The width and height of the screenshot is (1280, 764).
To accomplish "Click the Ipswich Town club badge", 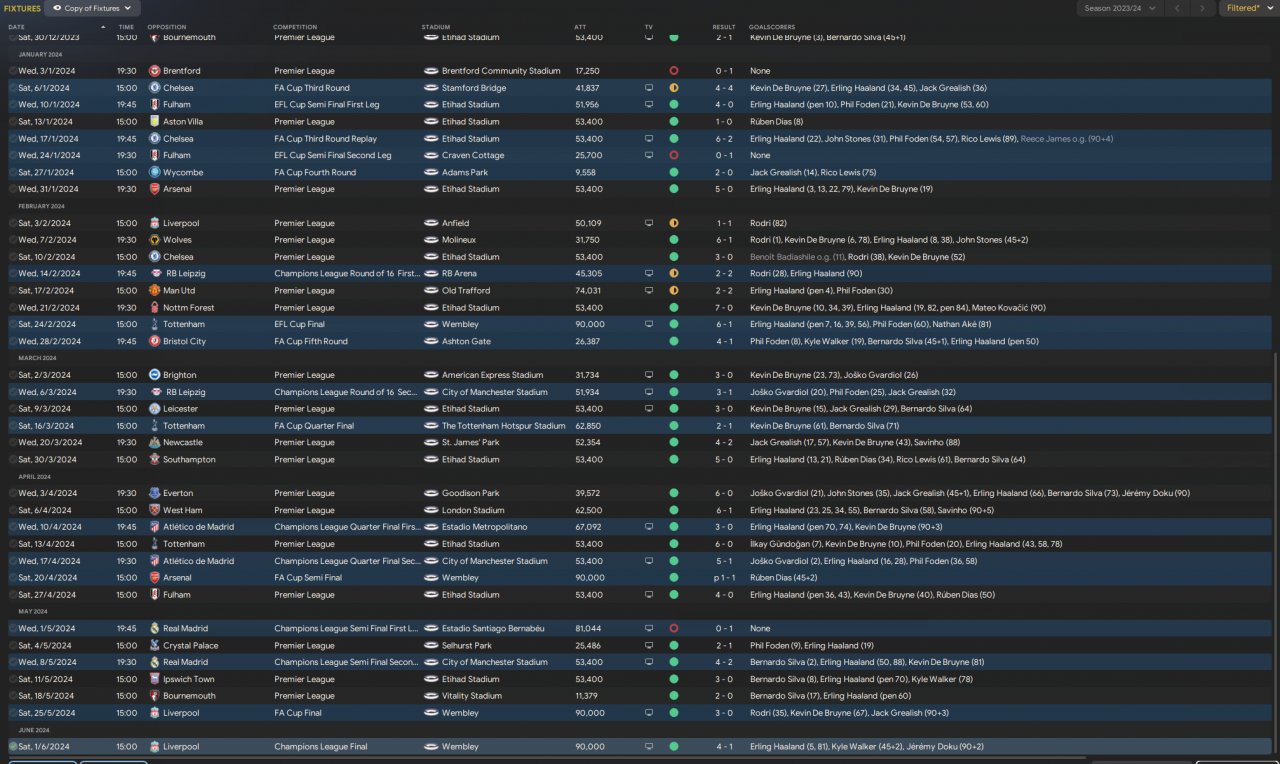I will 154,679.
